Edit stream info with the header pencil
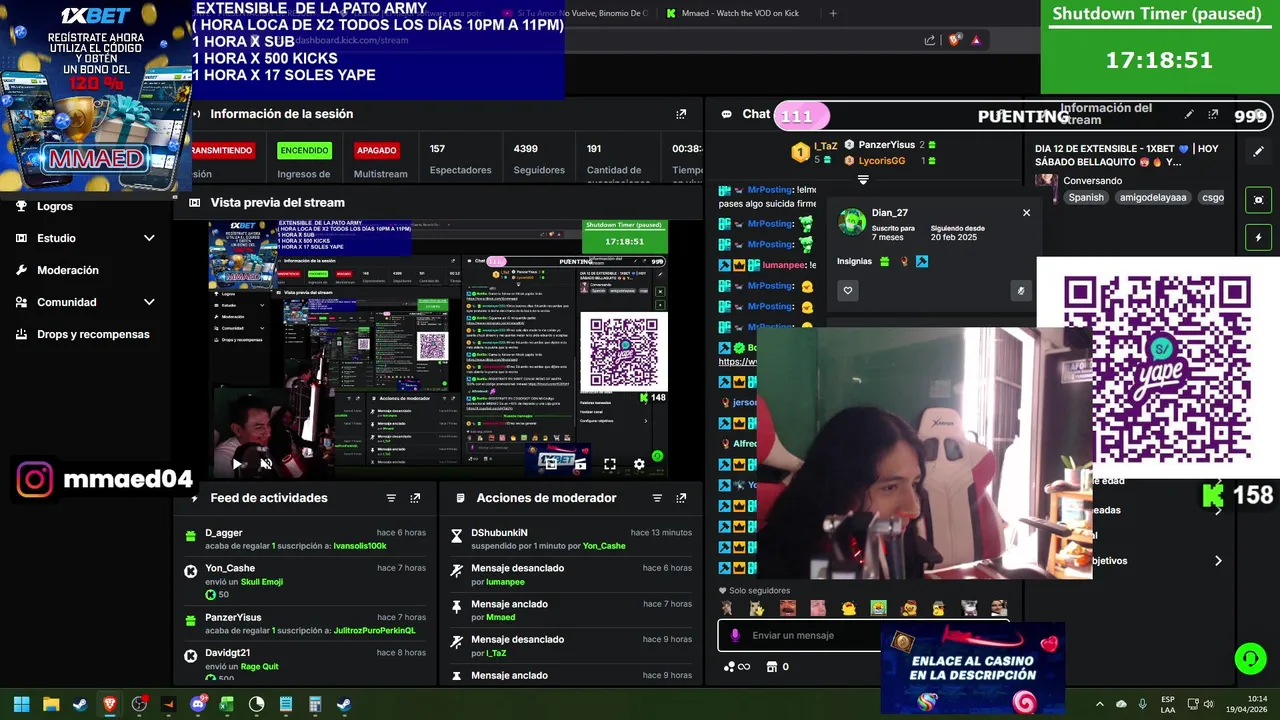Screen dimensions: 1280x720 [1189, 115]
